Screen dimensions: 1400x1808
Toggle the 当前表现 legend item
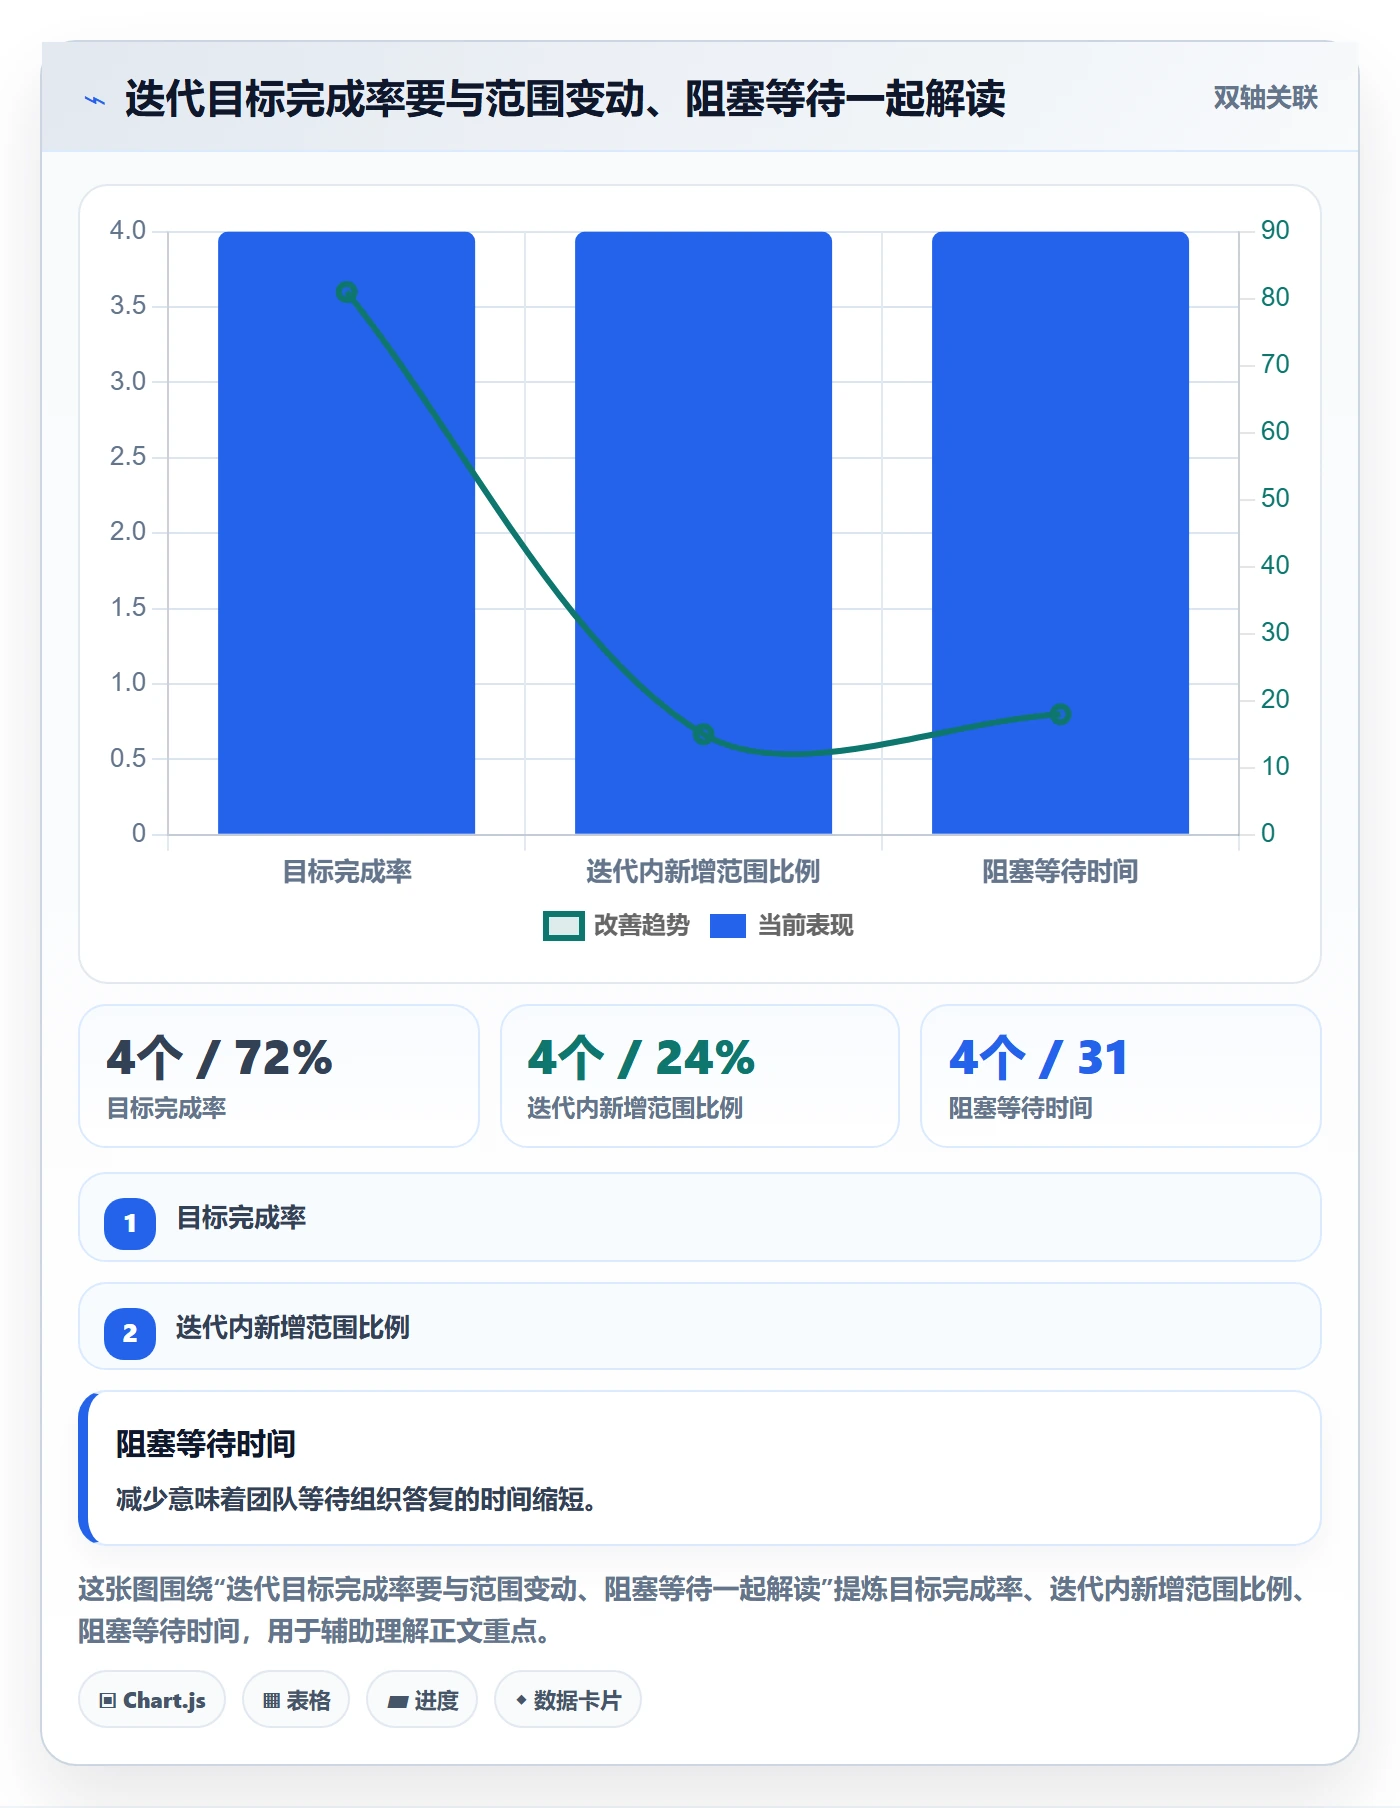tap(781, 926)
